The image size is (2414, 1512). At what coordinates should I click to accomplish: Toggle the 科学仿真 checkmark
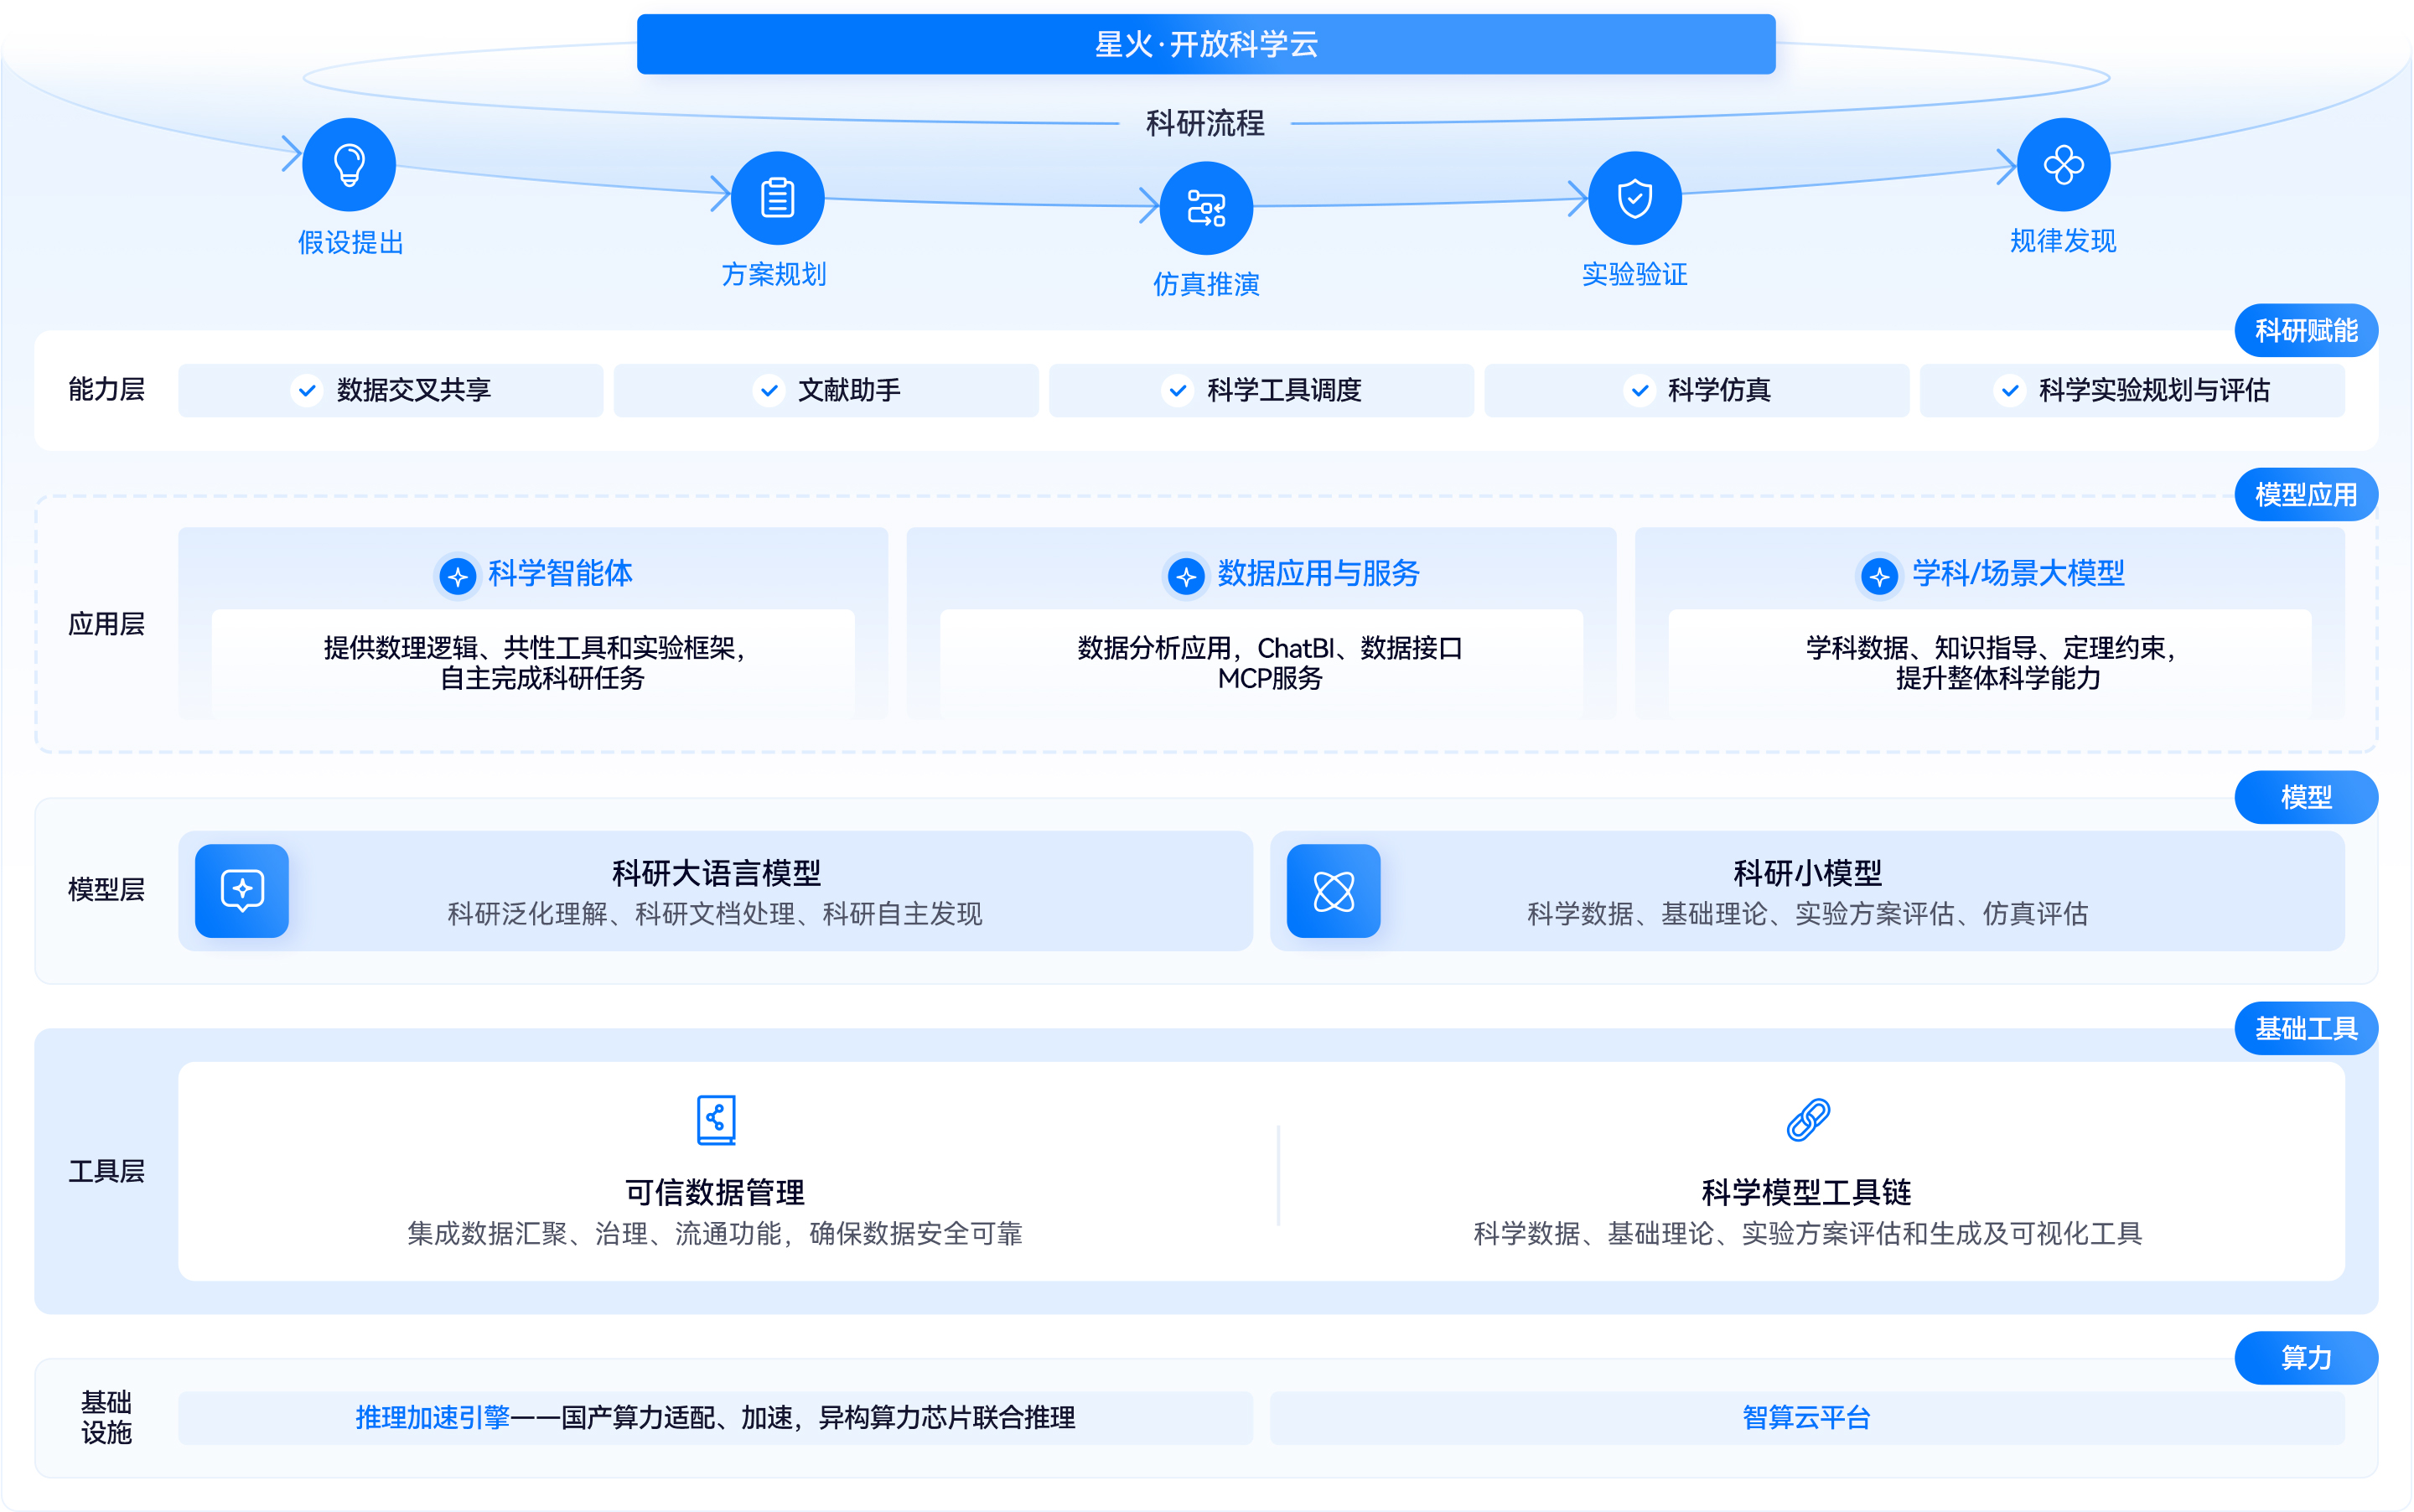click(x=1640, y=390)
